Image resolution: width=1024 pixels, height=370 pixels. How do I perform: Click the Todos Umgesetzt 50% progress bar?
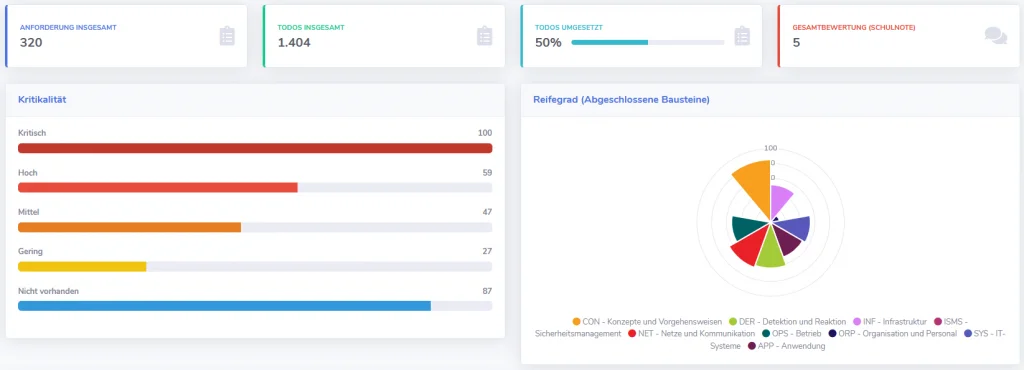648,42
